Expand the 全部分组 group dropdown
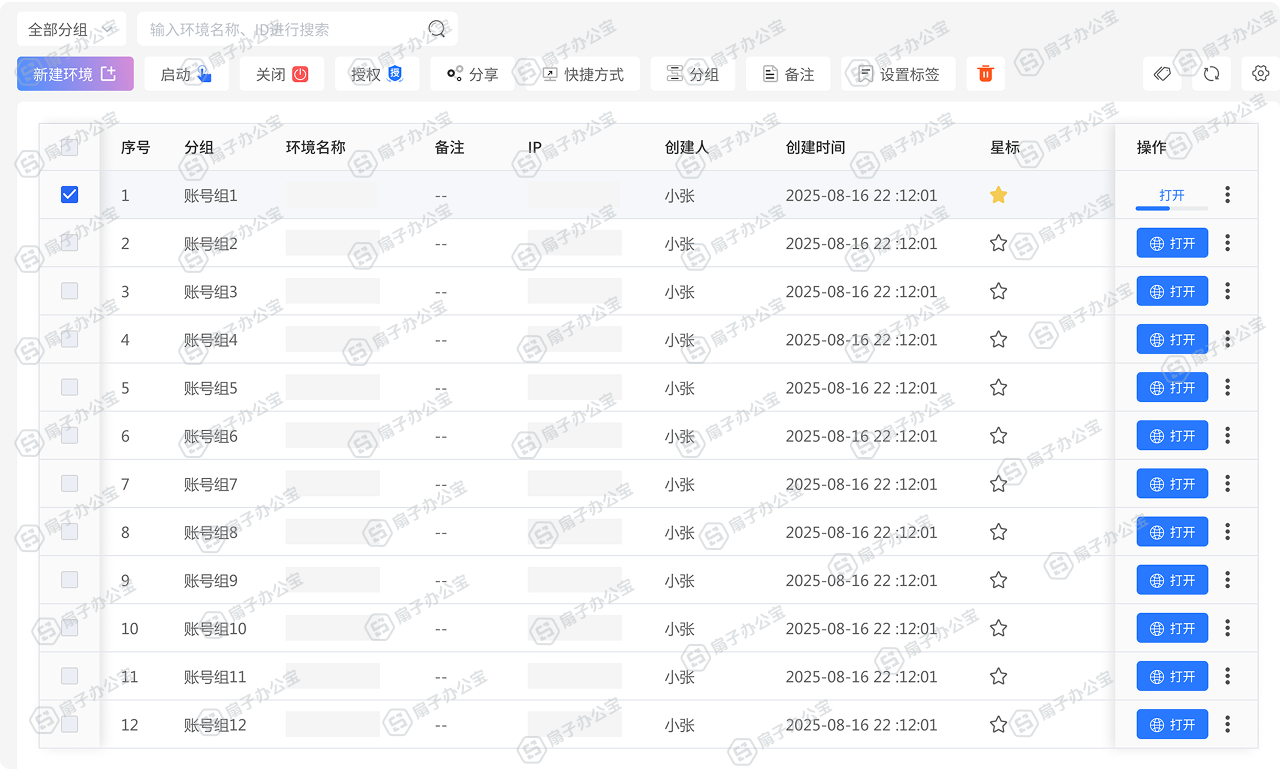1282x772 pixels. click(x=71, y=30)
